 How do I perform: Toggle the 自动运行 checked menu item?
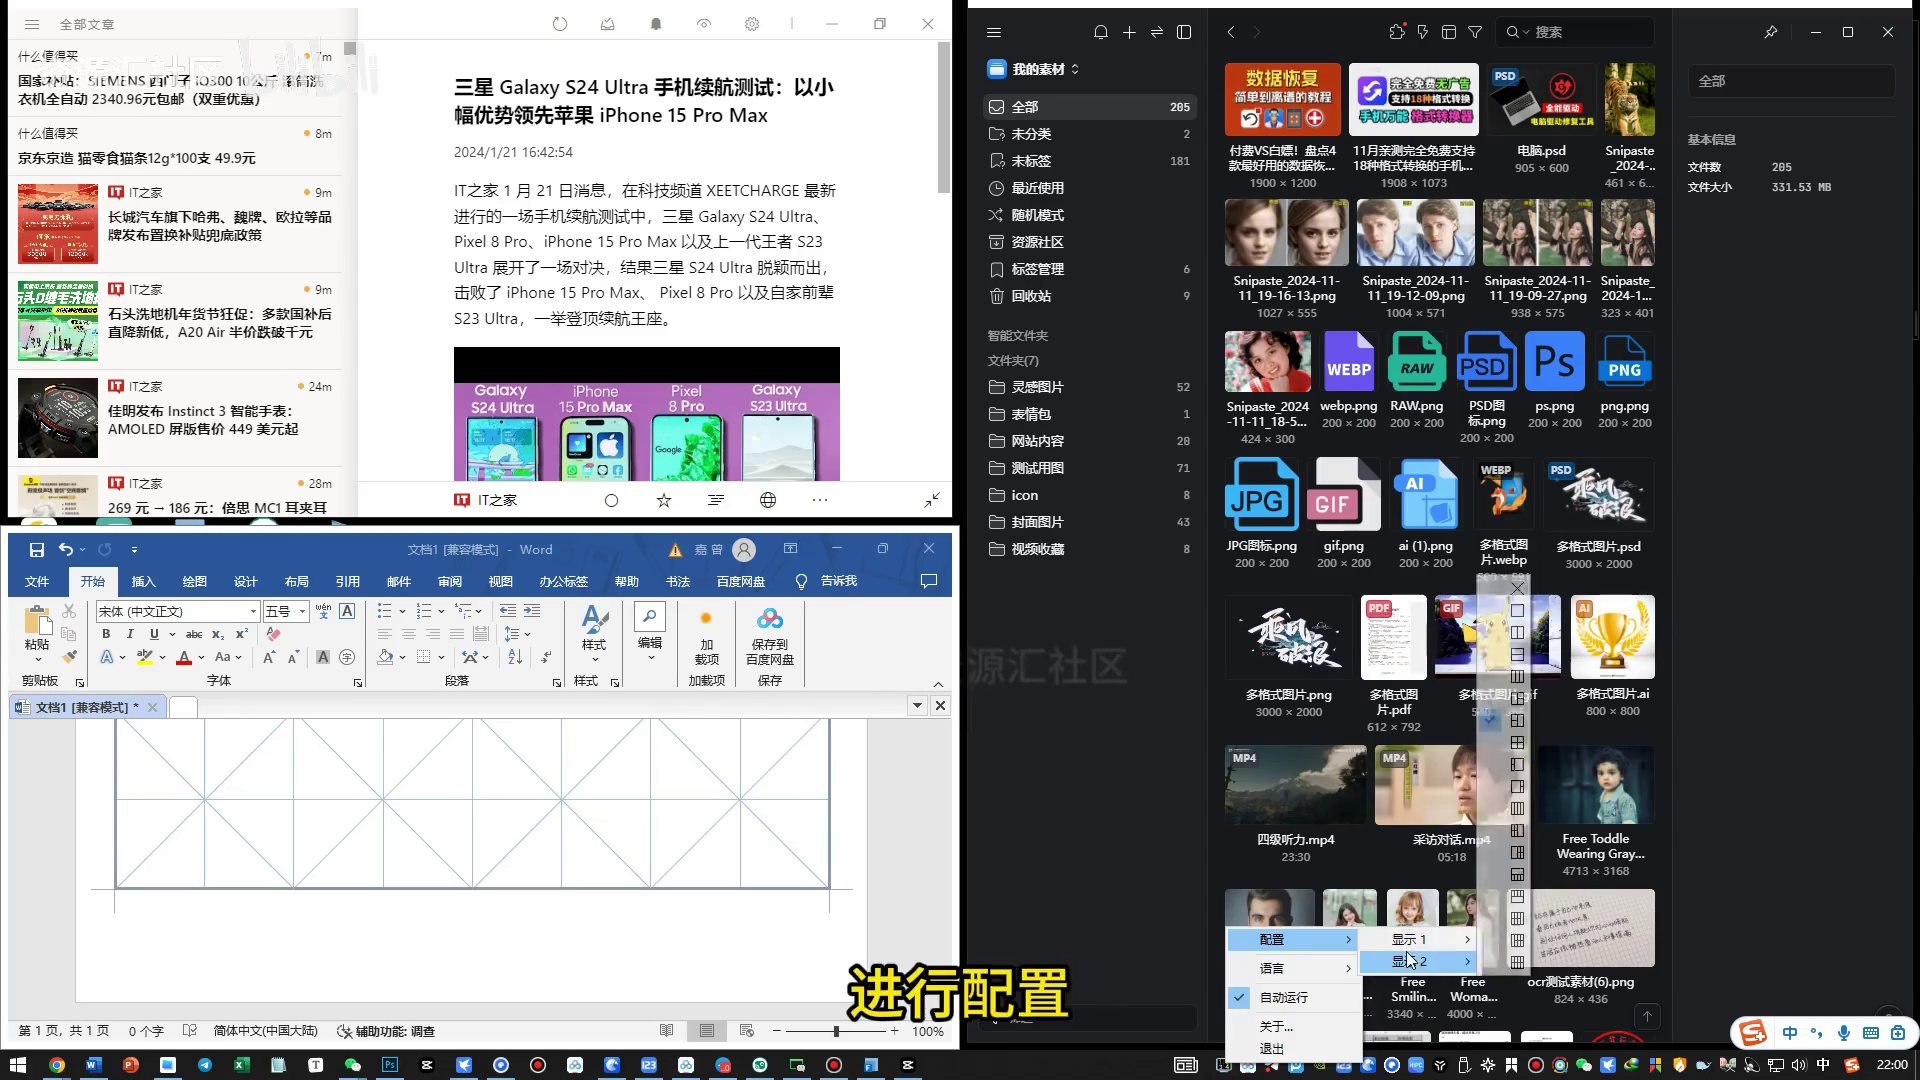click(1283, 997)
